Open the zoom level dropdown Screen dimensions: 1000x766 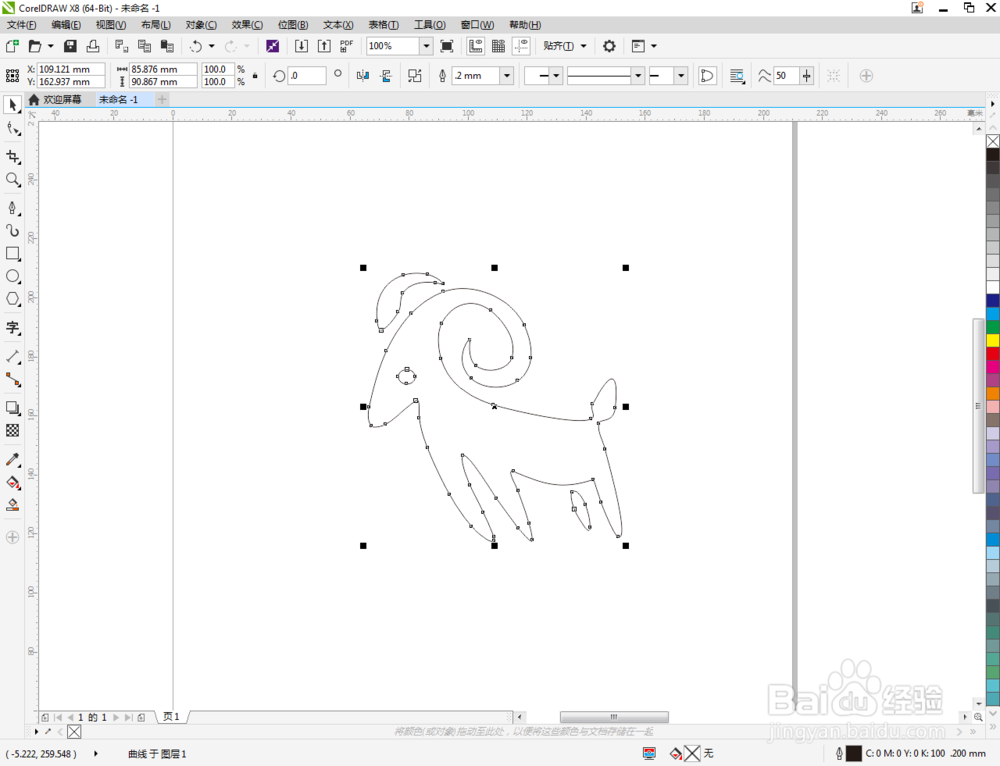[x=426, y=46]
